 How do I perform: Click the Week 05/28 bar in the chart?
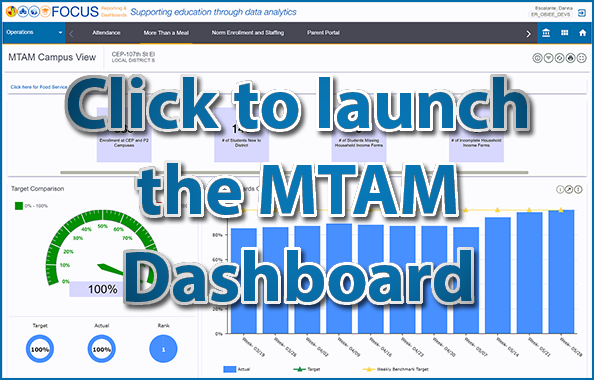coord(561,272)
